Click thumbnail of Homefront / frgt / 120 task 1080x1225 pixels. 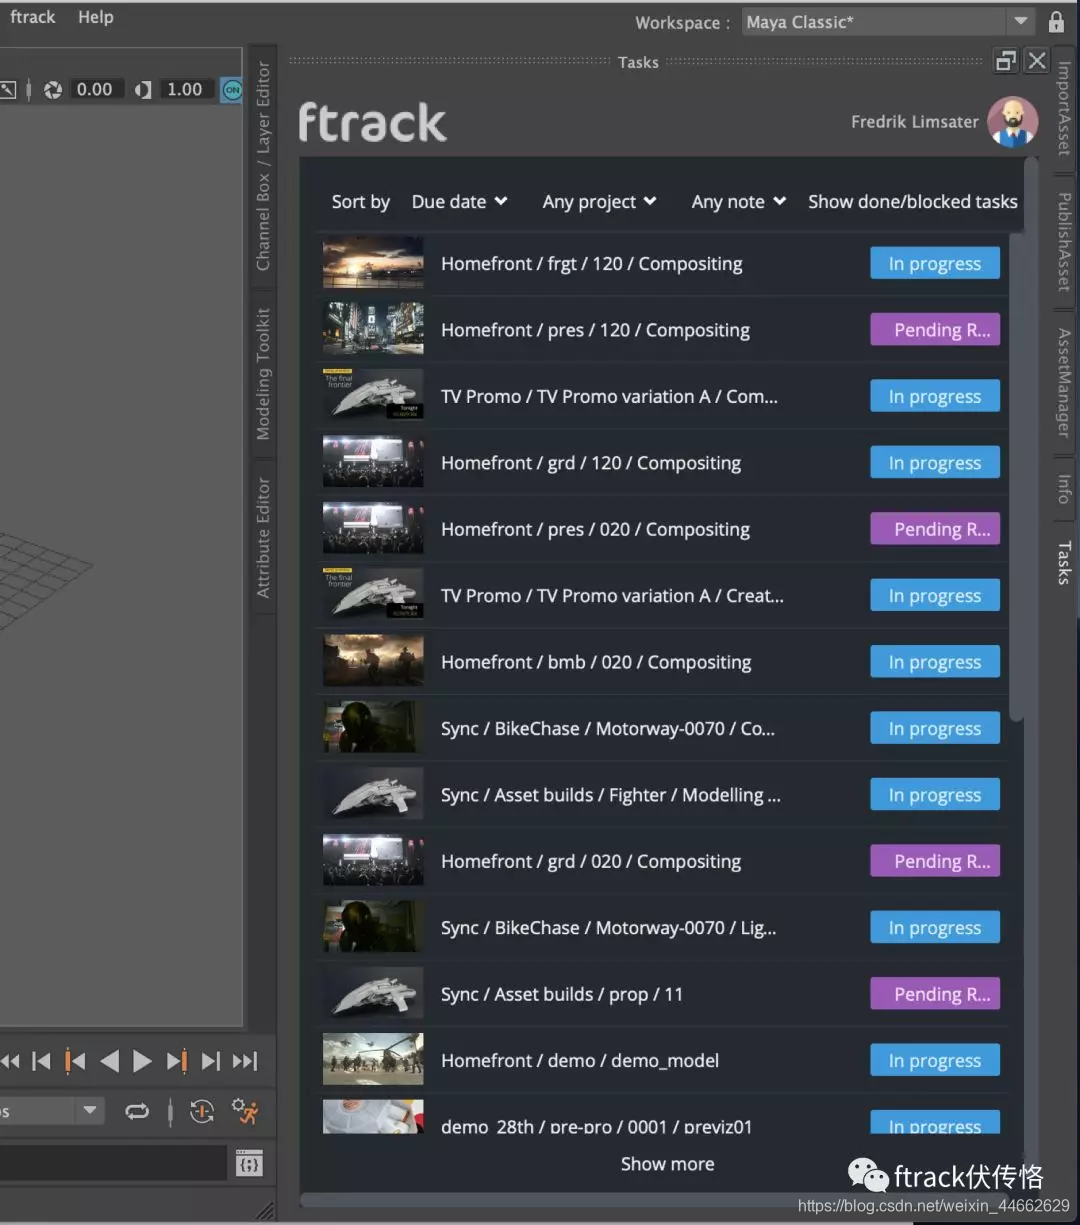pos(373,262)
